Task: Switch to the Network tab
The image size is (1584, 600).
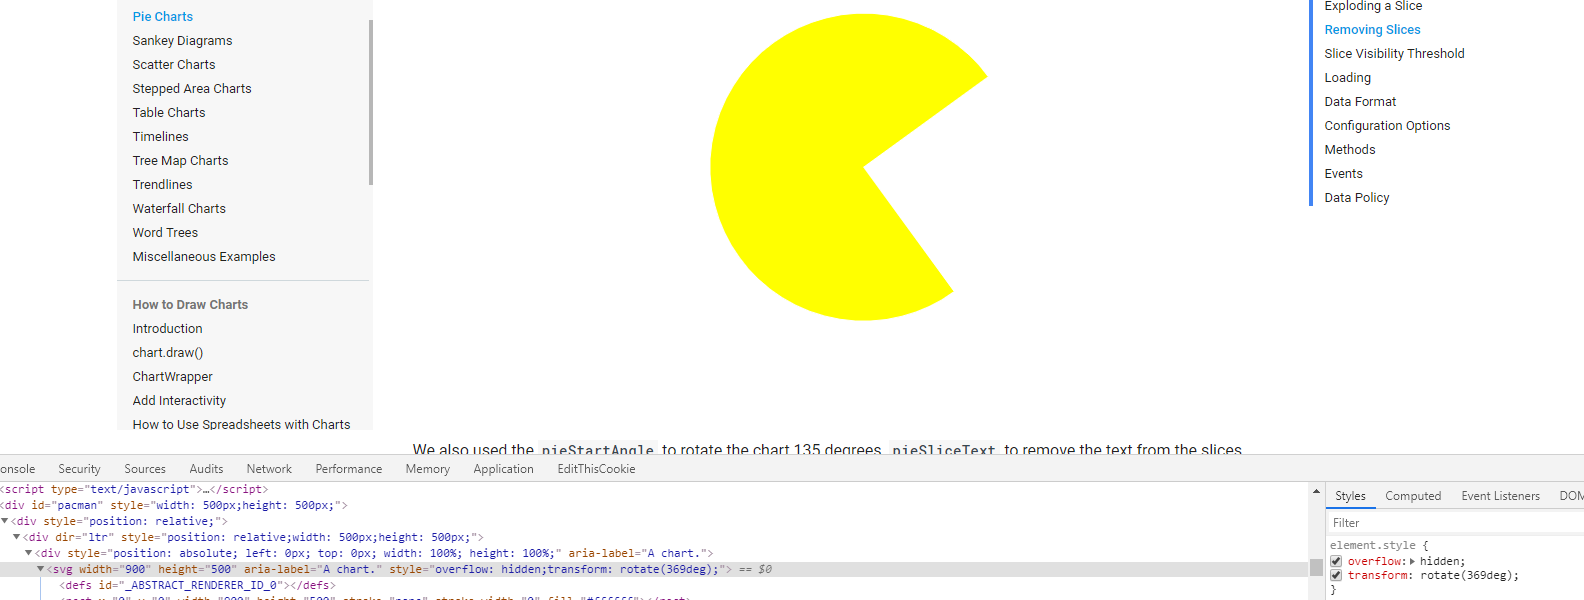Action: tap(269, 469)
